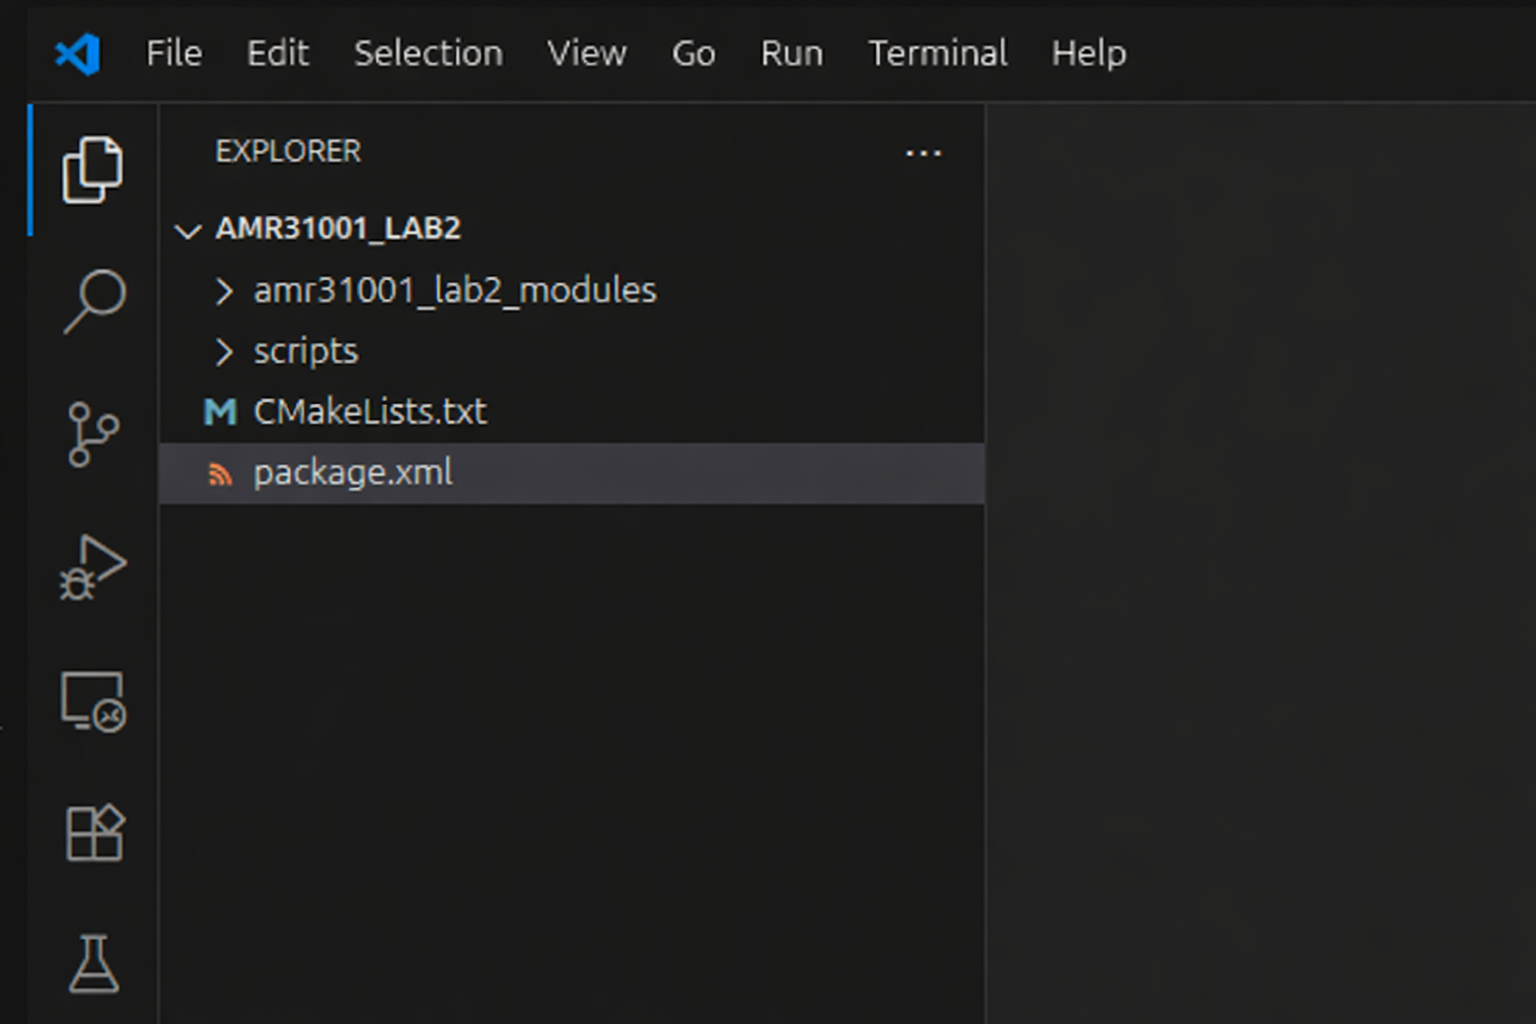Expand the scripts folder
Screen dimensions: 1536x1024
pyautogui.click(x=305, y=352)
